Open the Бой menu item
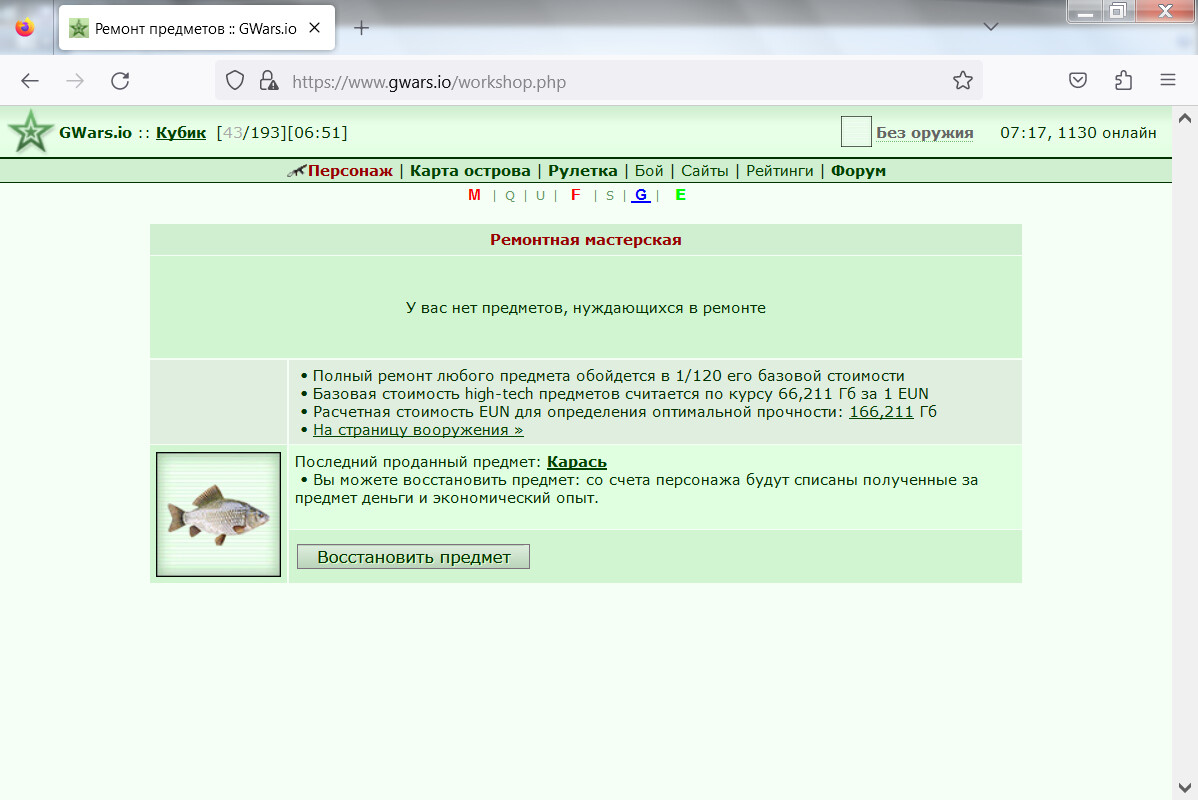1198x800 pixels. click(x=649, y=171)
